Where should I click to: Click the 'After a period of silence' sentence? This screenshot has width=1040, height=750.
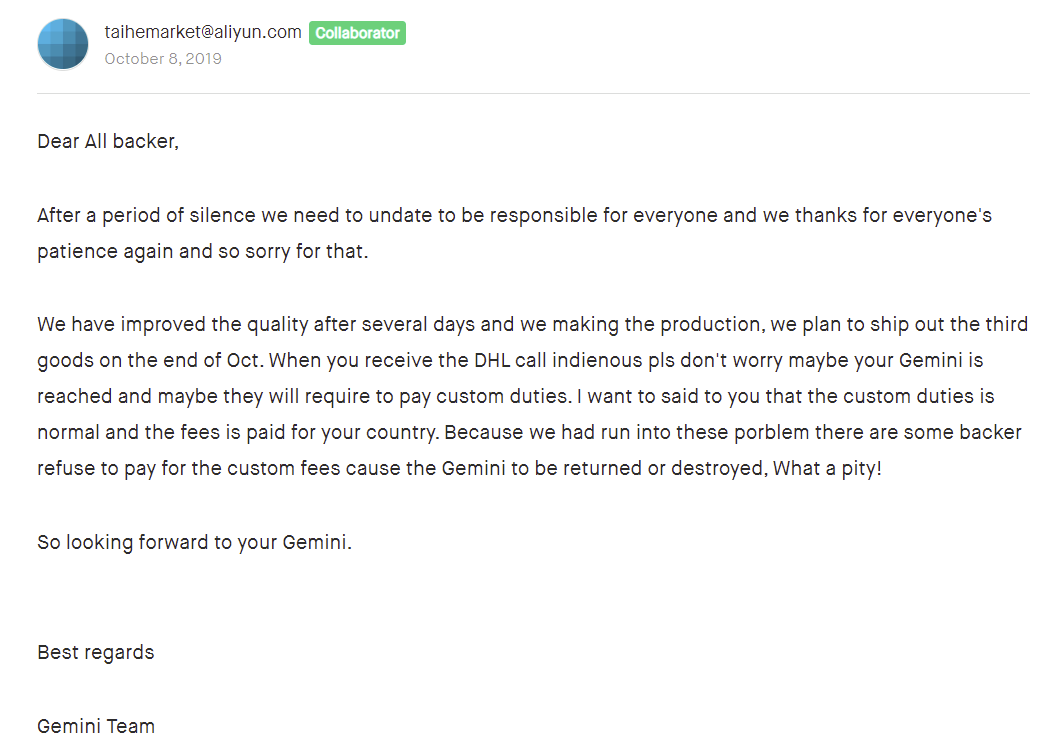[515, 216]
